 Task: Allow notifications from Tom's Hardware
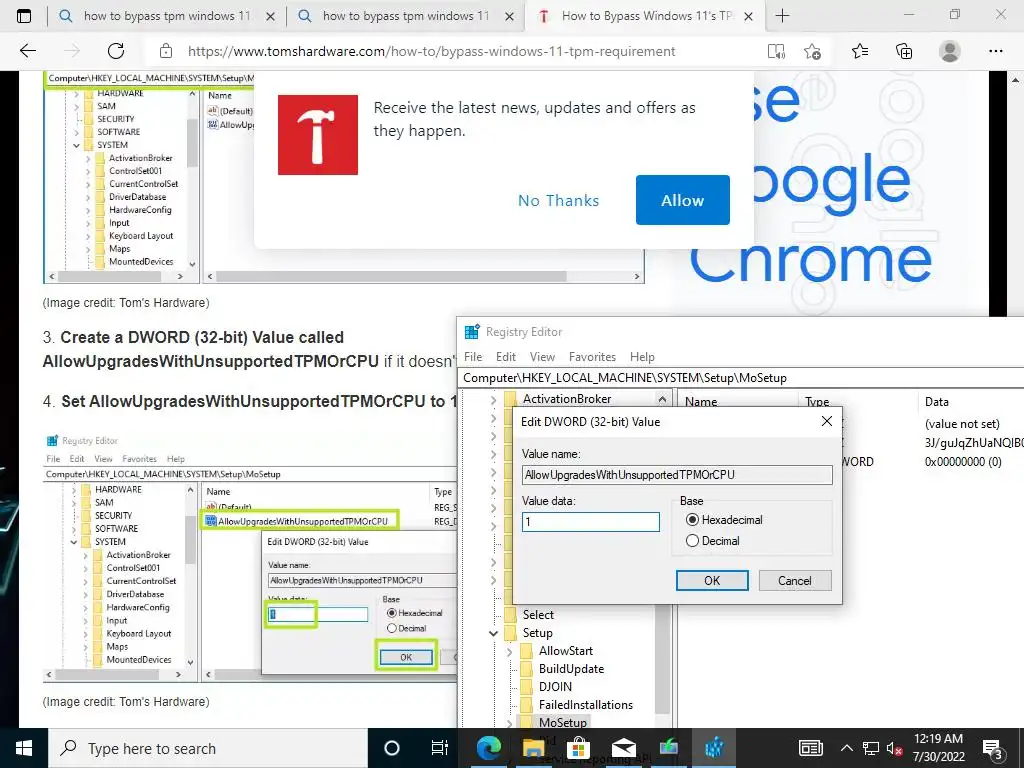682,200
